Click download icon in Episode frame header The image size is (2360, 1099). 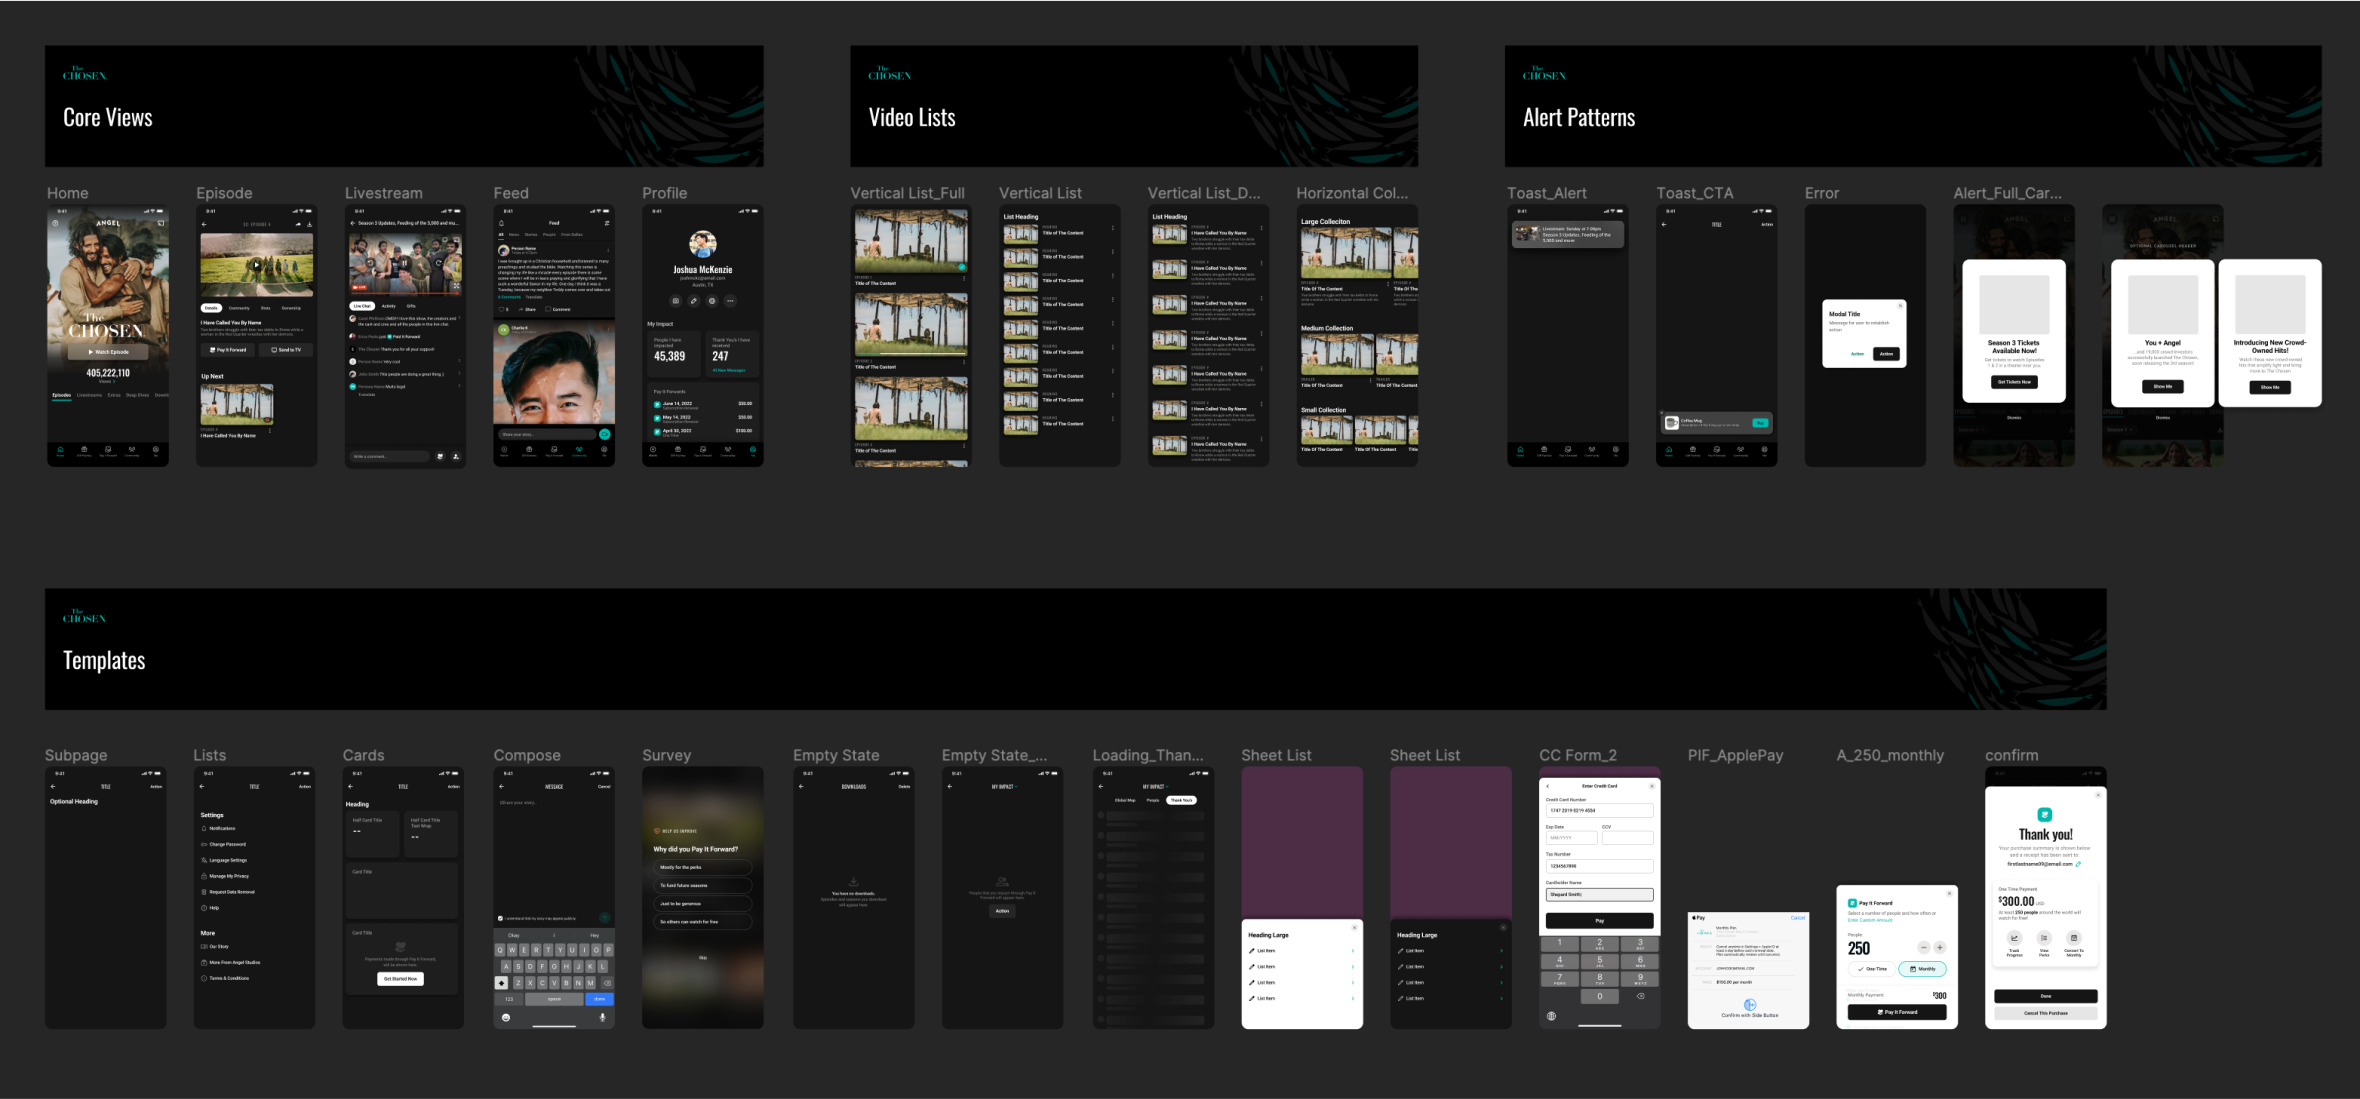[x=310, y=224]
